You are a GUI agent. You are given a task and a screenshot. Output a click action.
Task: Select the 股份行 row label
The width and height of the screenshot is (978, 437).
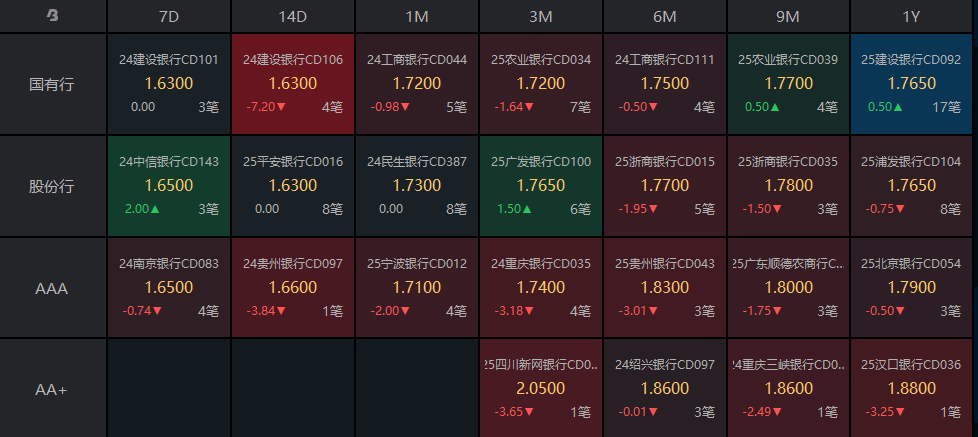point(52,186)
